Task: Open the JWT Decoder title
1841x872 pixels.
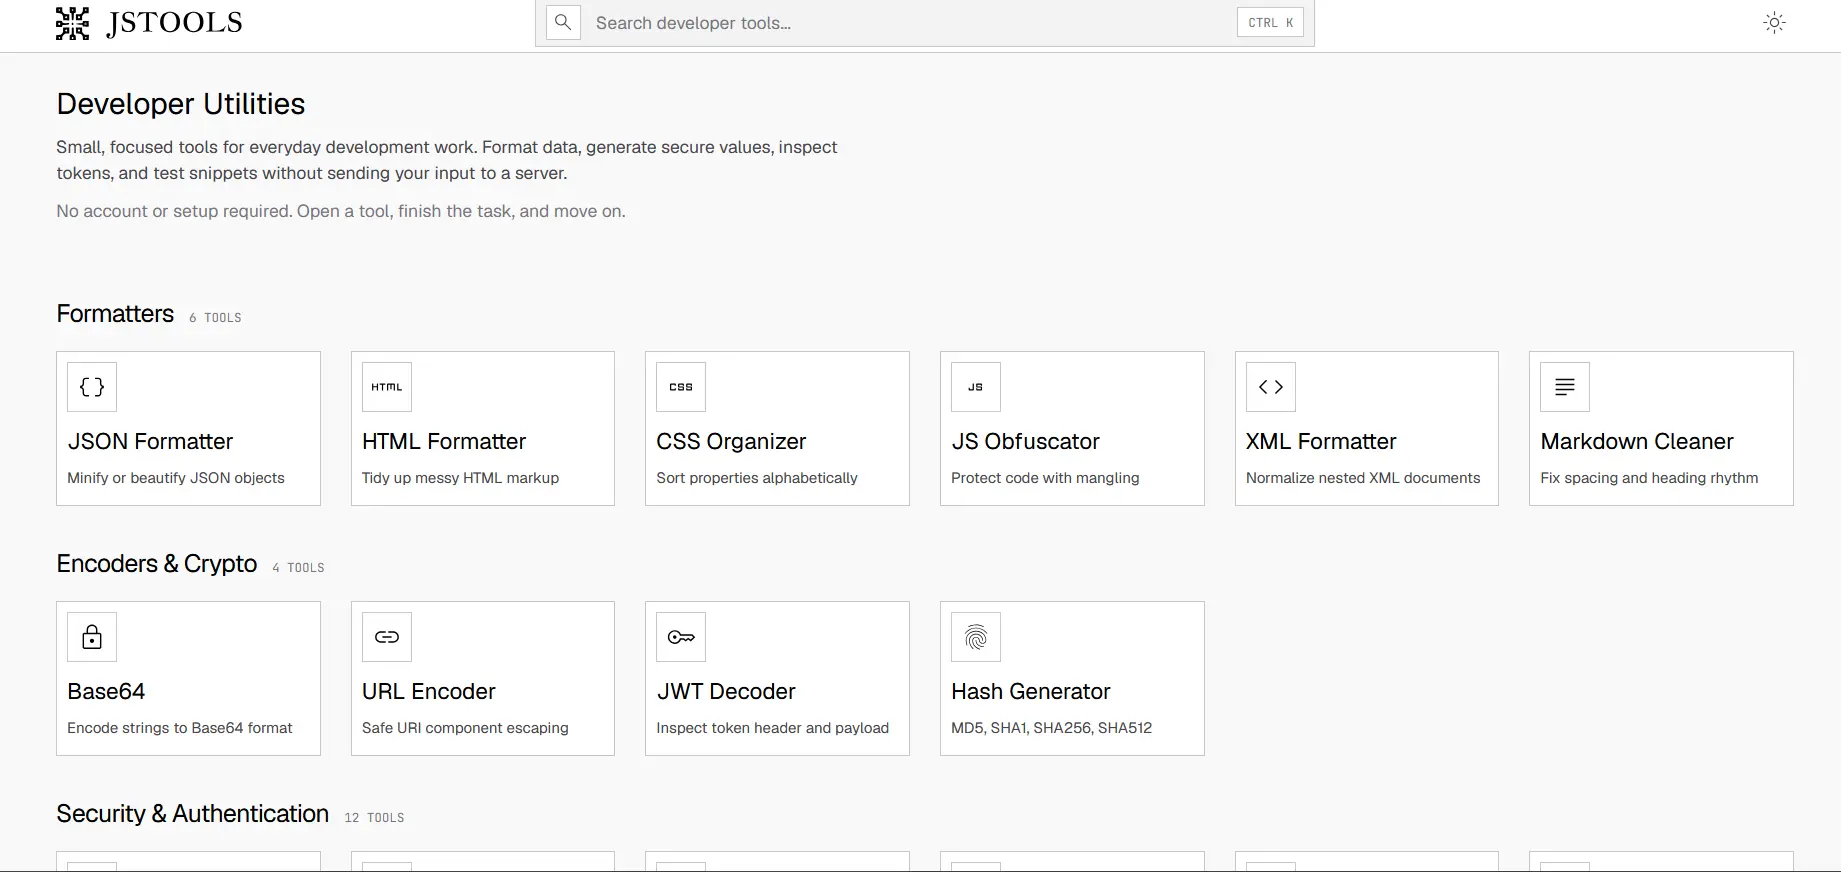Action: (726, 691)
